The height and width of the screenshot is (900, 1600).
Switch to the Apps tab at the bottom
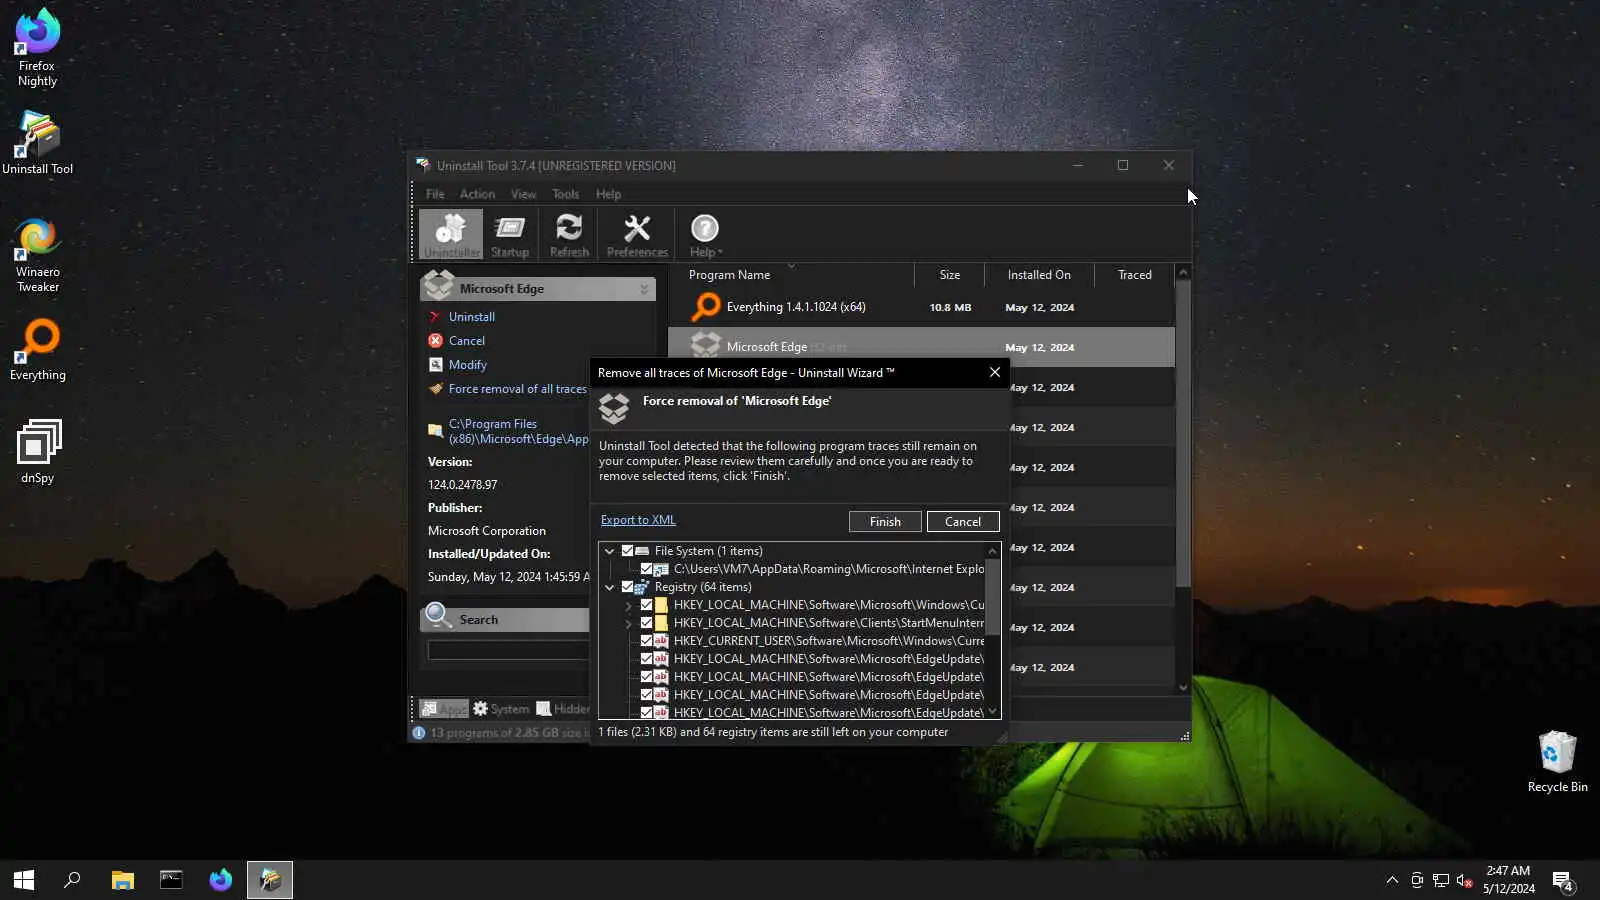pos(444,708)
